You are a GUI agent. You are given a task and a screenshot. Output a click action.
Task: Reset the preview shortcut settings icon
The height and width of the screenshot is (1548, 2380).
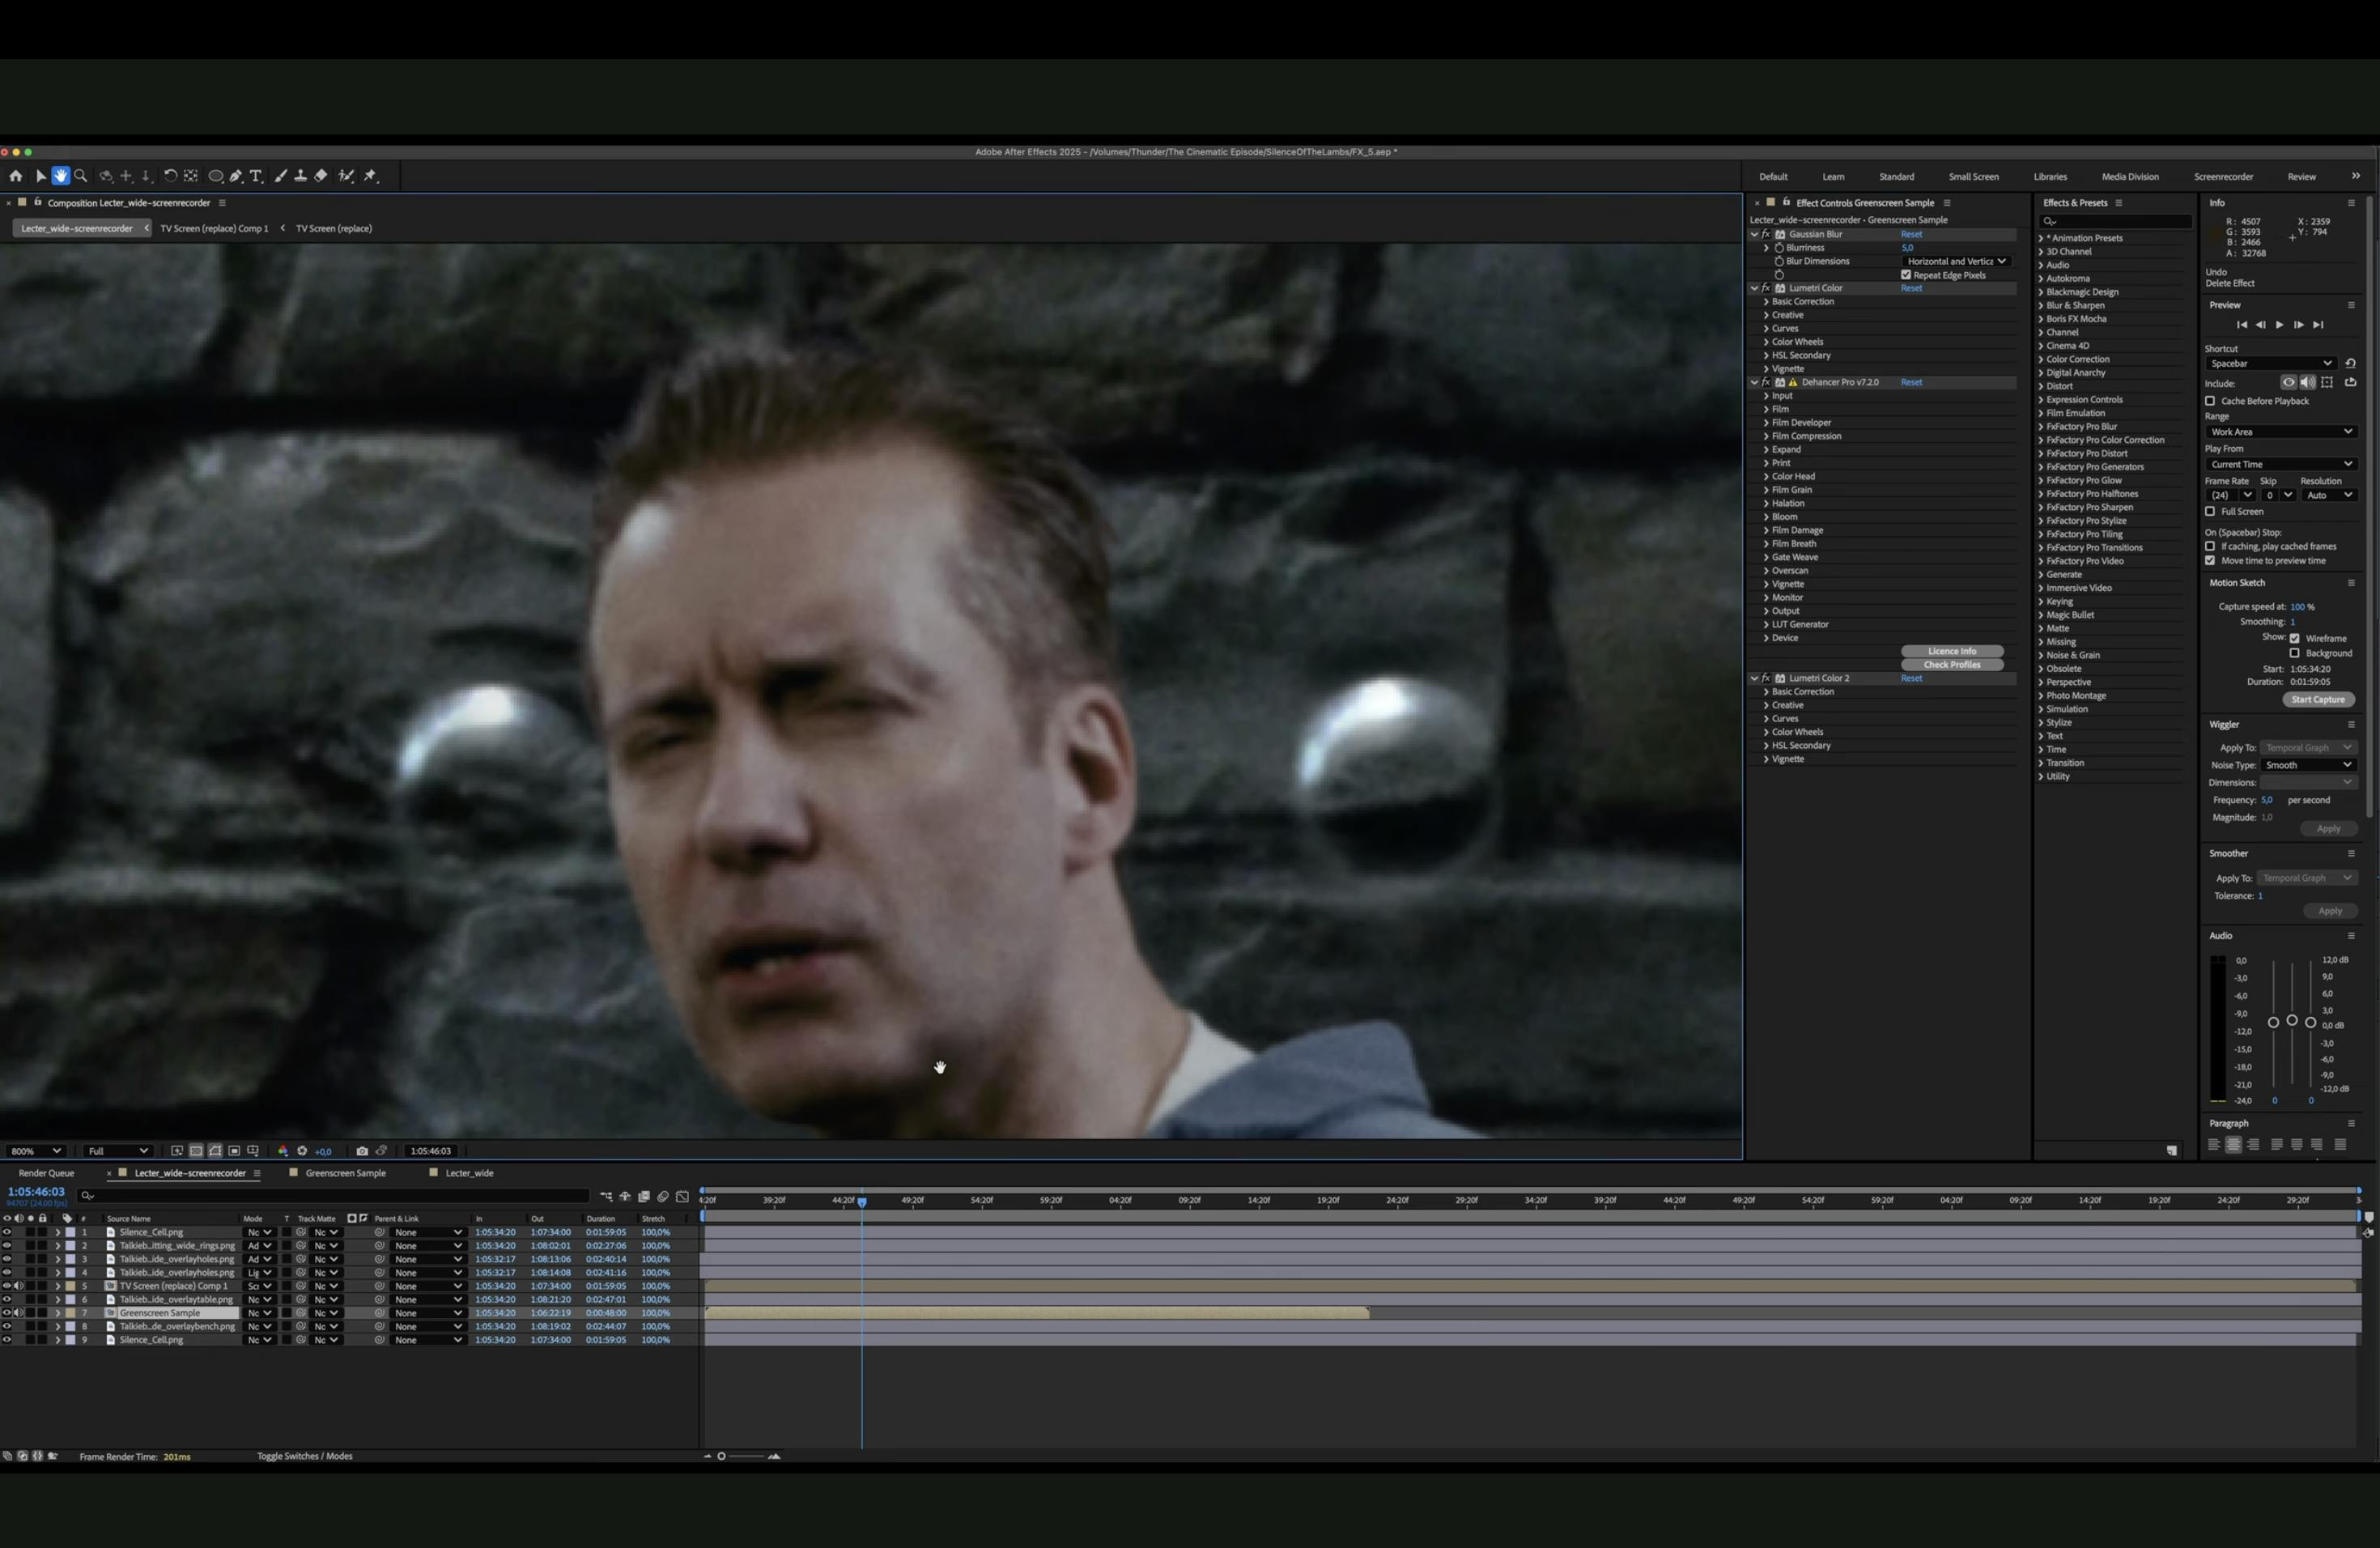[x=2350, y=363]
